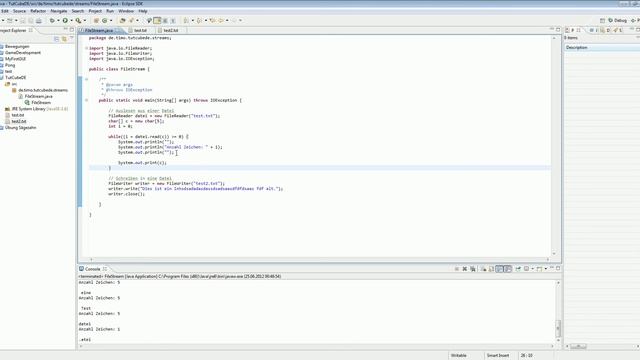Click the Open Perspective icon beside Debug
Viewport: 640px width, 360px height.
[x=602, y=20]
